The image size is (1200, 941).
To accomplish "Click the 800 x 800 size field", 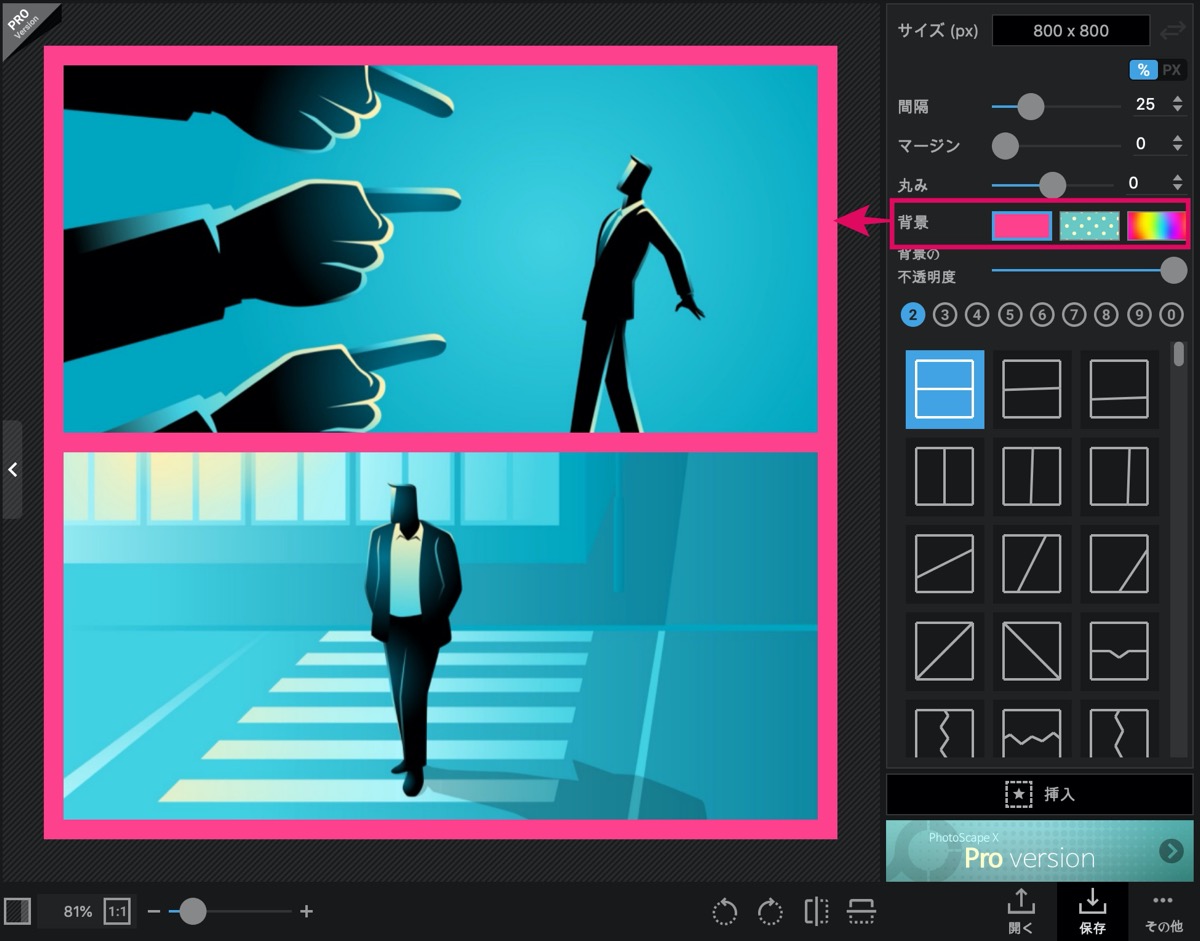I will tap(1071, 31).
